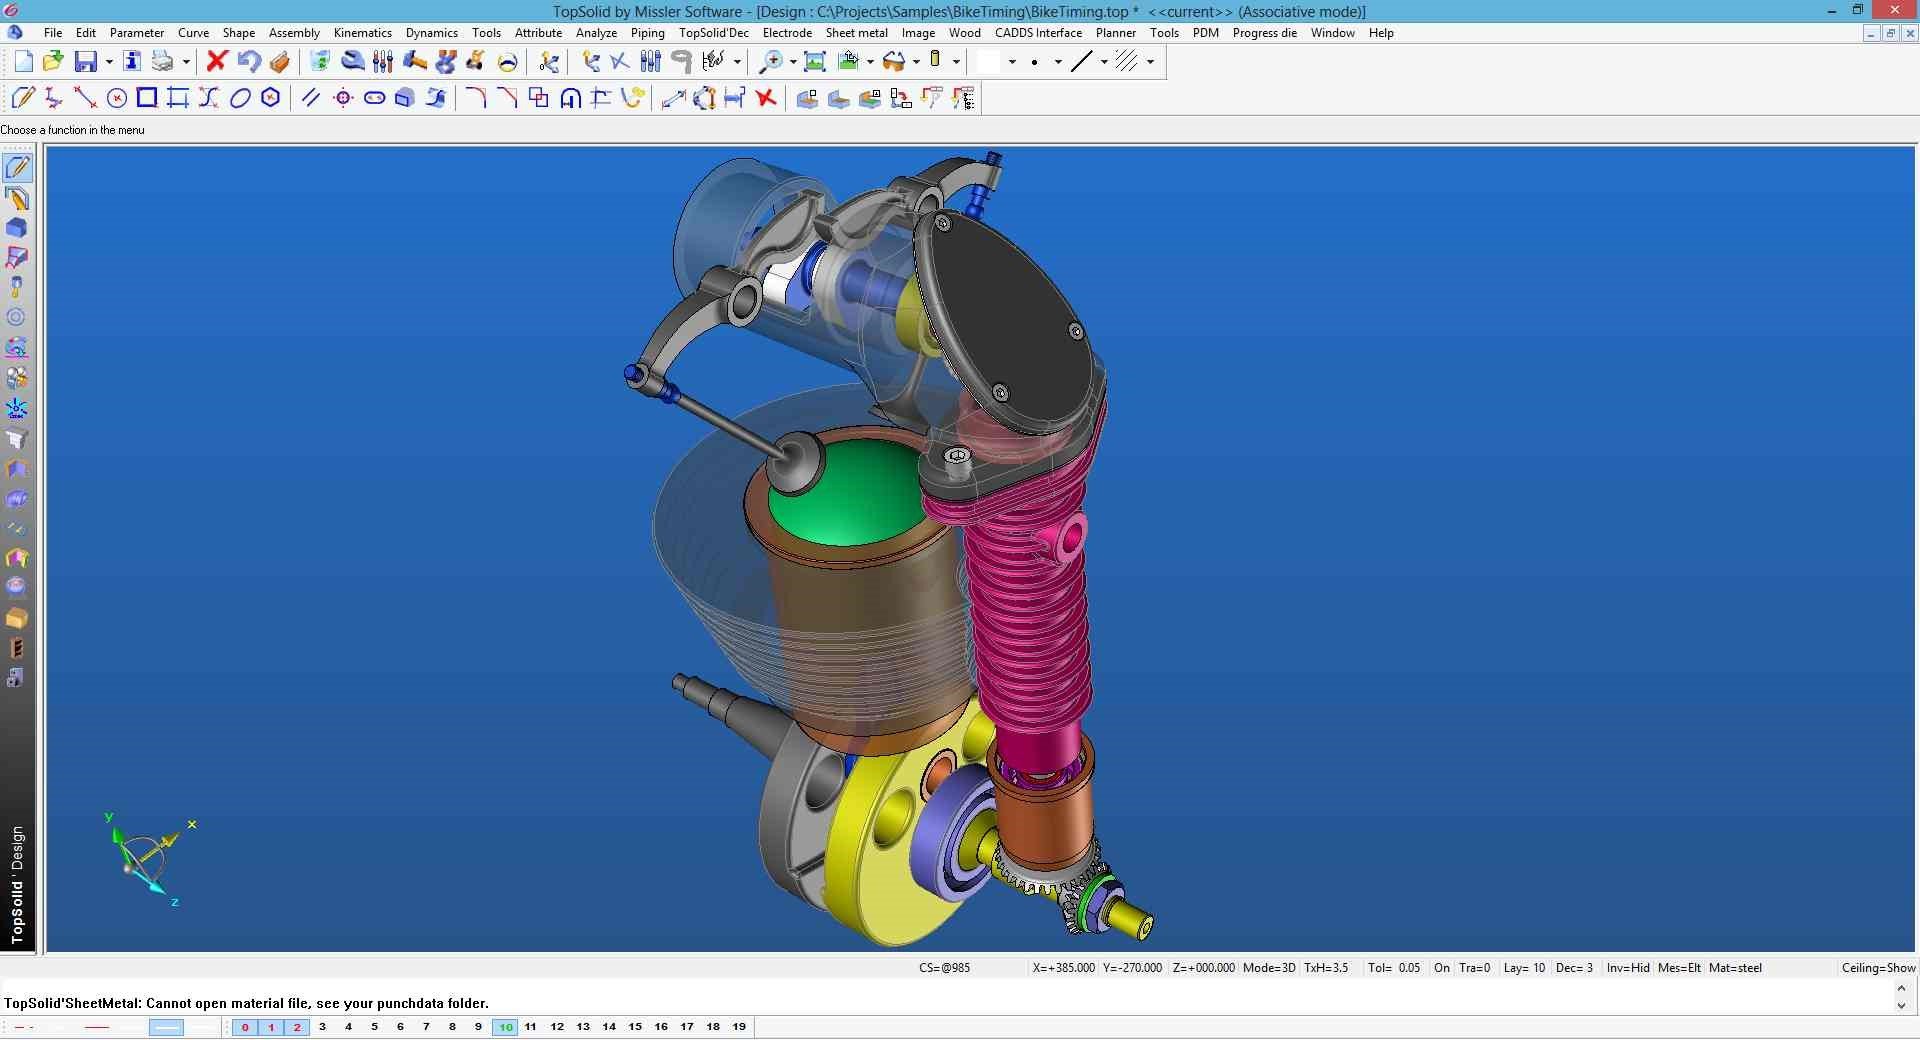Select the line tool with red endpoints
Image resolution: width=1920 pixels, height=1040 pixels.
(85, 98)
